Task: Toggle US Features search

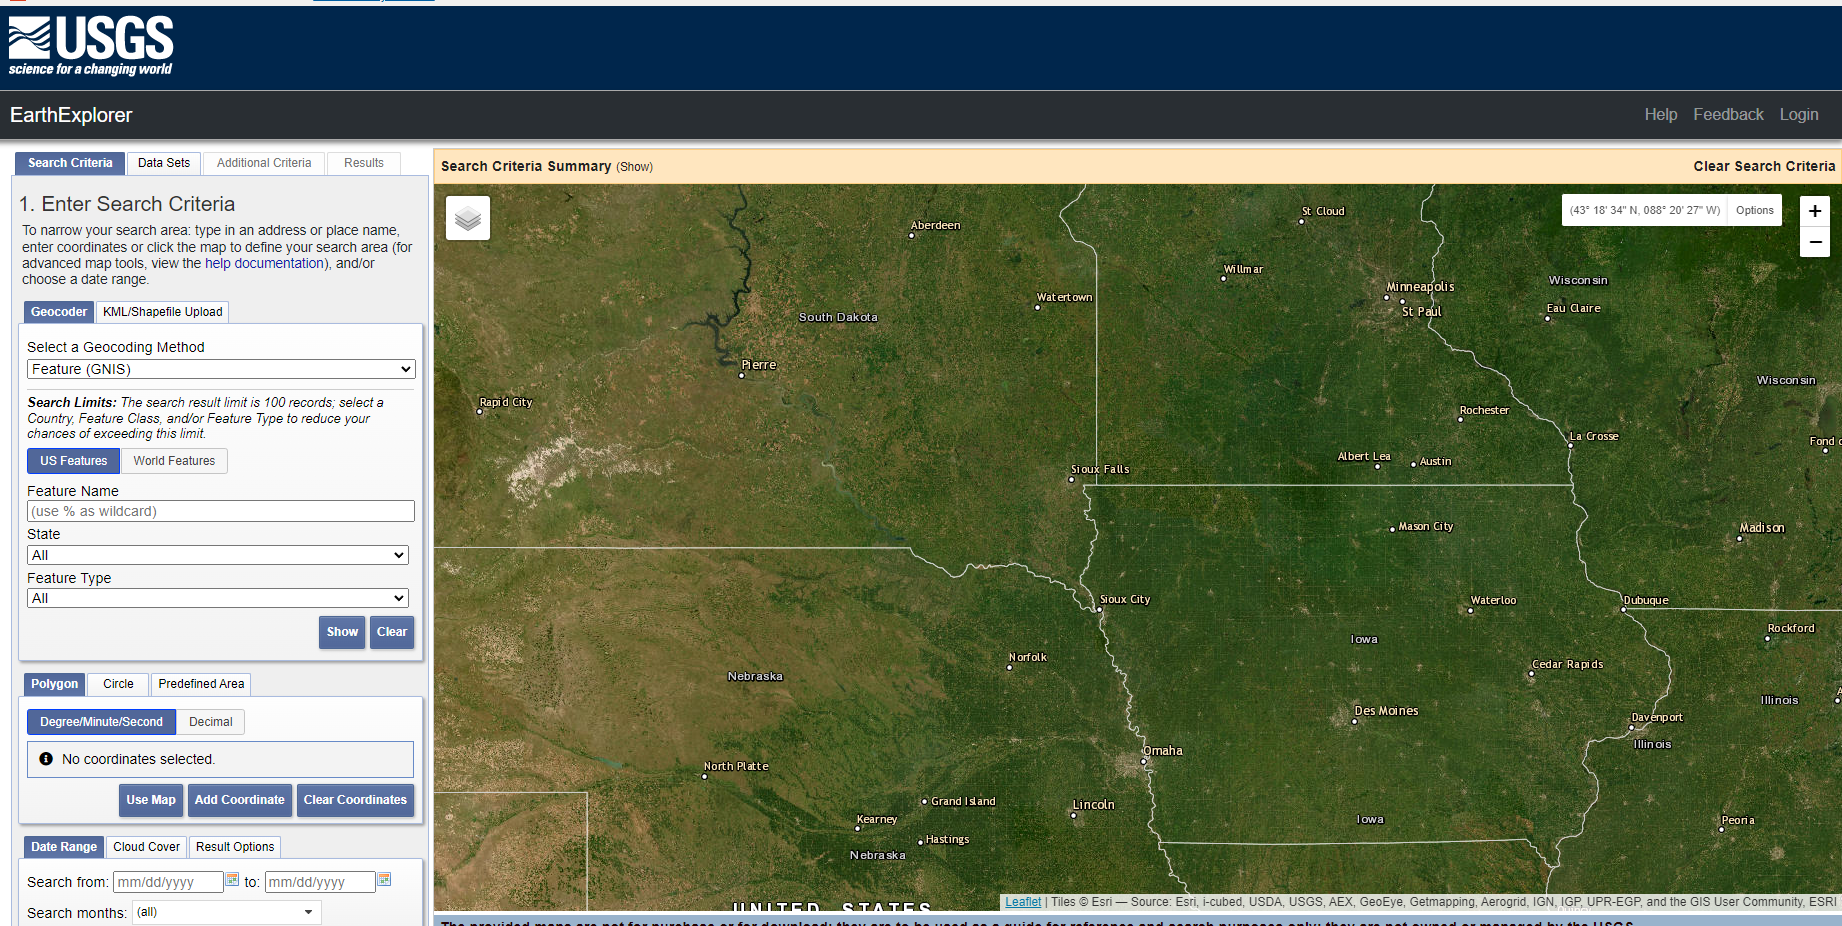Action: coord(74,461)
